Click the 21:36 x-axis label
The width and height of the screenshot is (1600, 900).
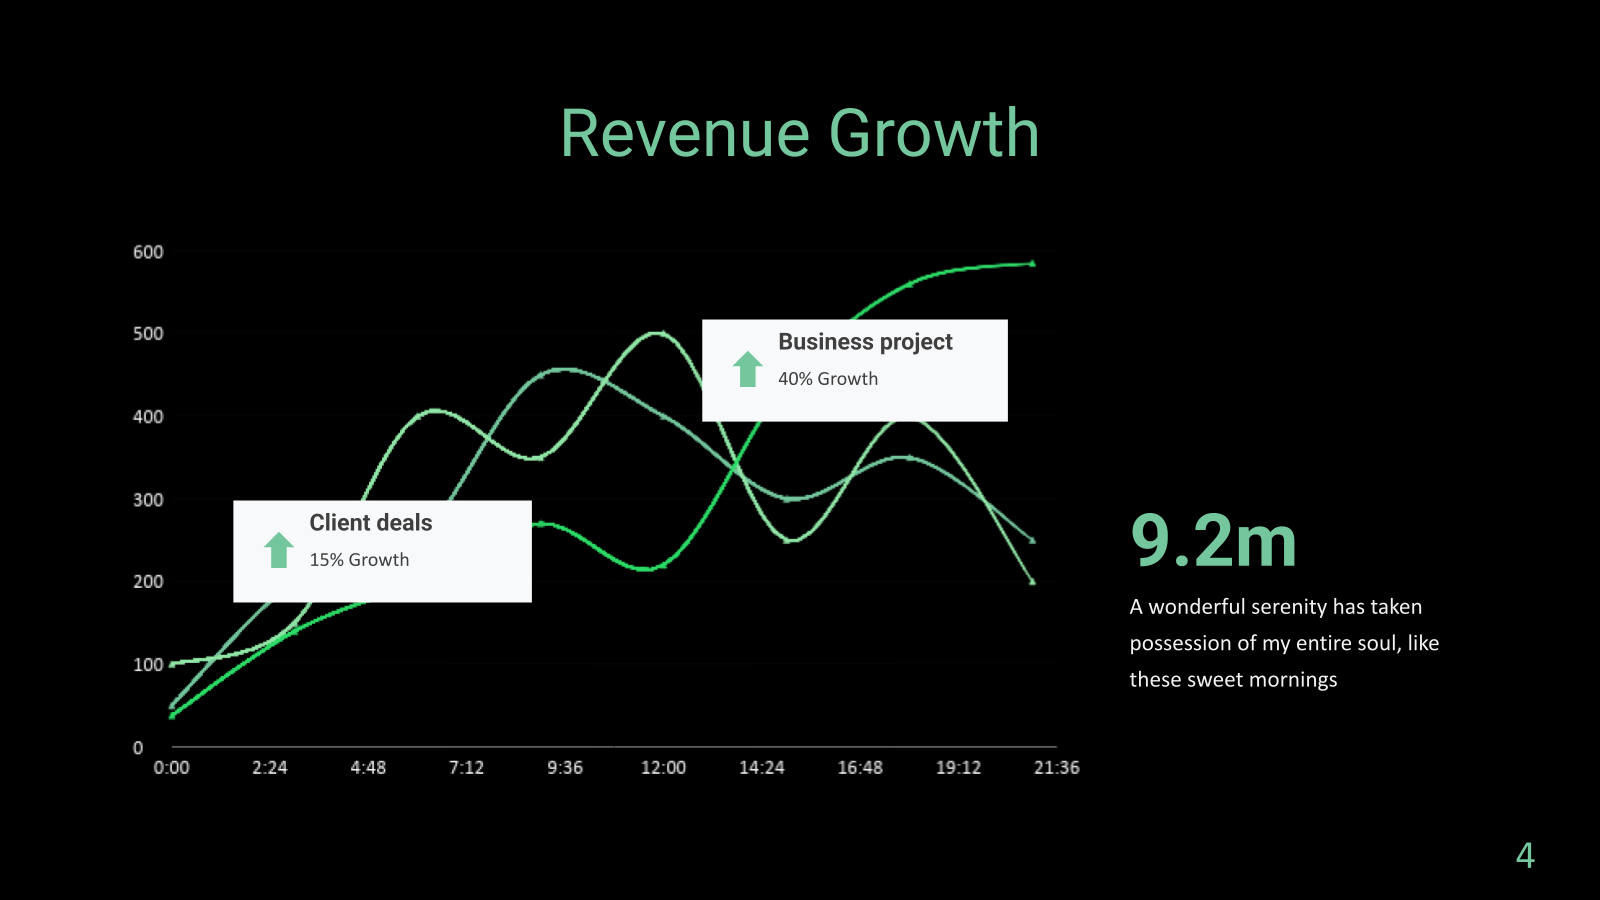tap(1056, 768)
